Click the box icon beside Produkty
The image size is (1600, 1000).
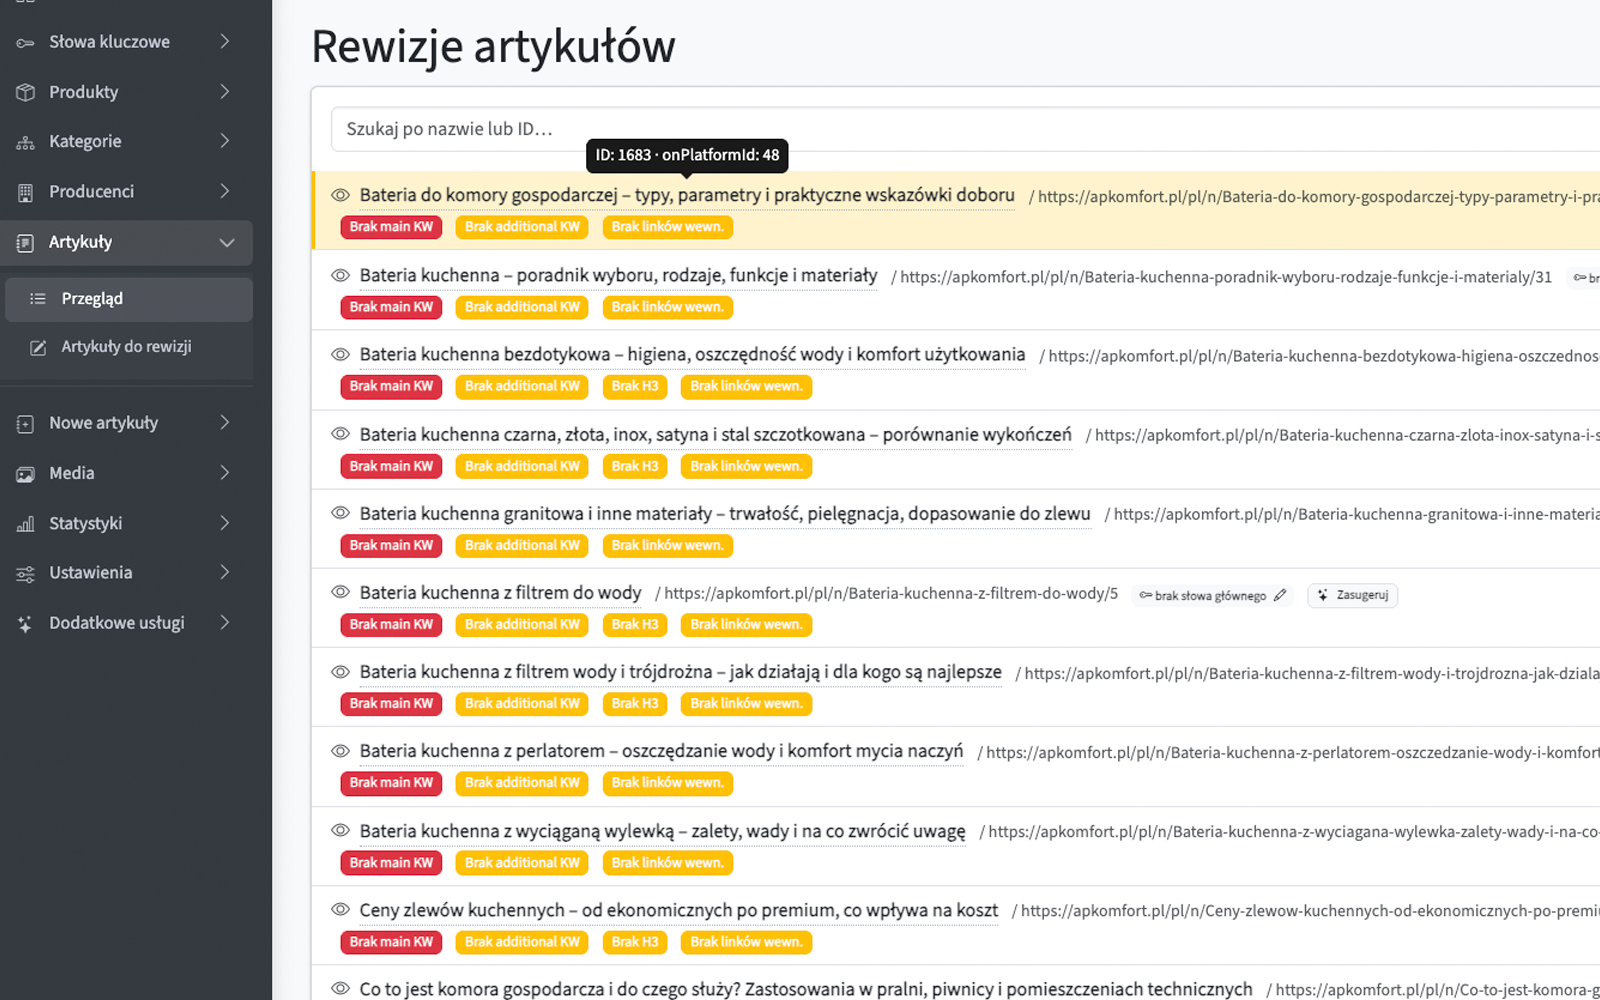tap(25, 92)
